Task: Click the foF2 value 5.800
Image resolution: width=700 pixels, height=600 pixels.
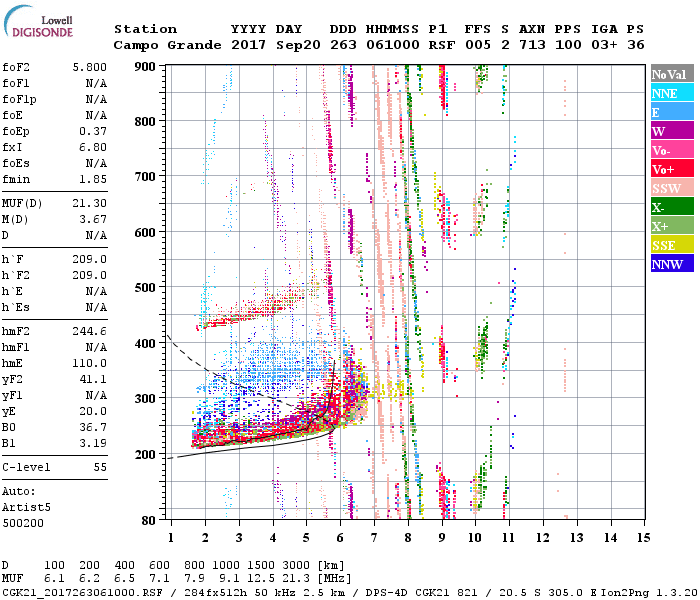Action: (x=90, y=65)
